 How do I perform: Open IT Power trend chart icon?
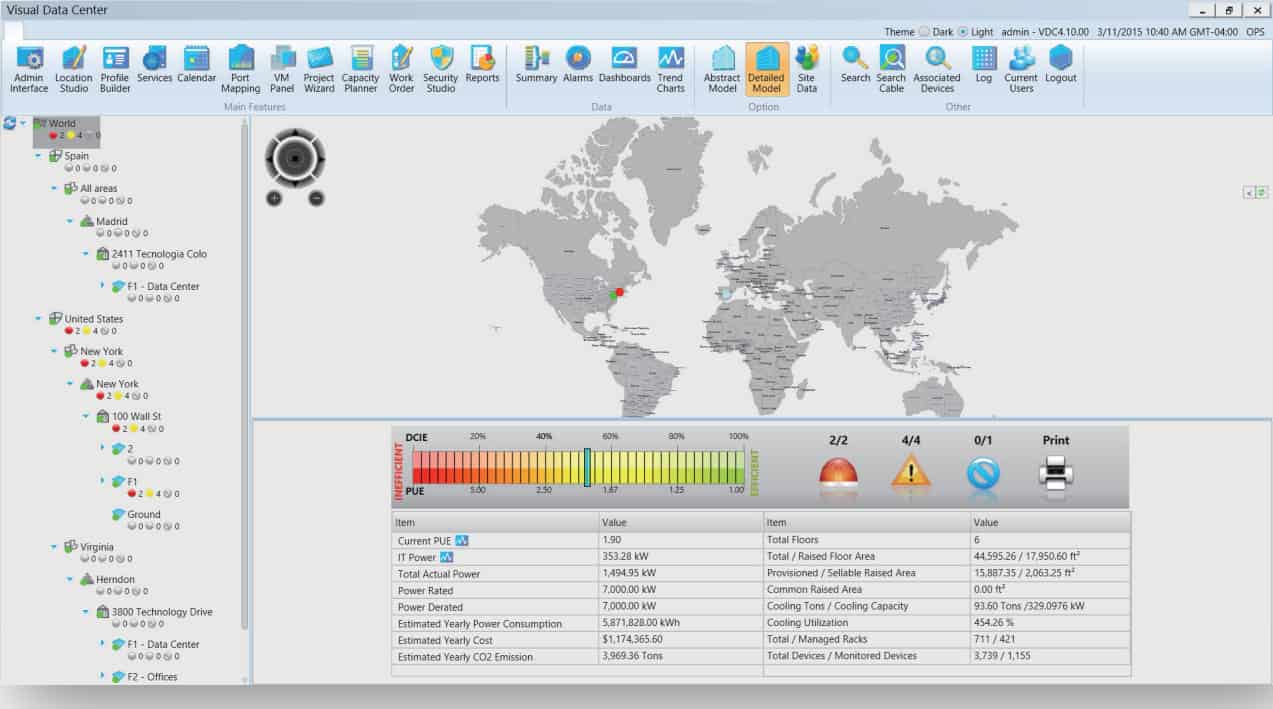(447, 557)
